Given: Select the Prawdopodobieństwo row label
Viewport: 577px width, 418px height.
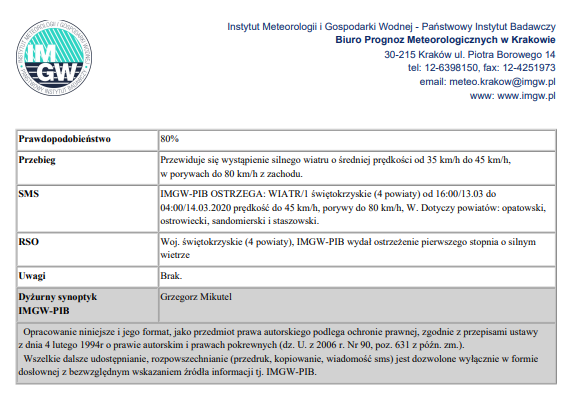Looking at the screenshot, I should (65, 139).
